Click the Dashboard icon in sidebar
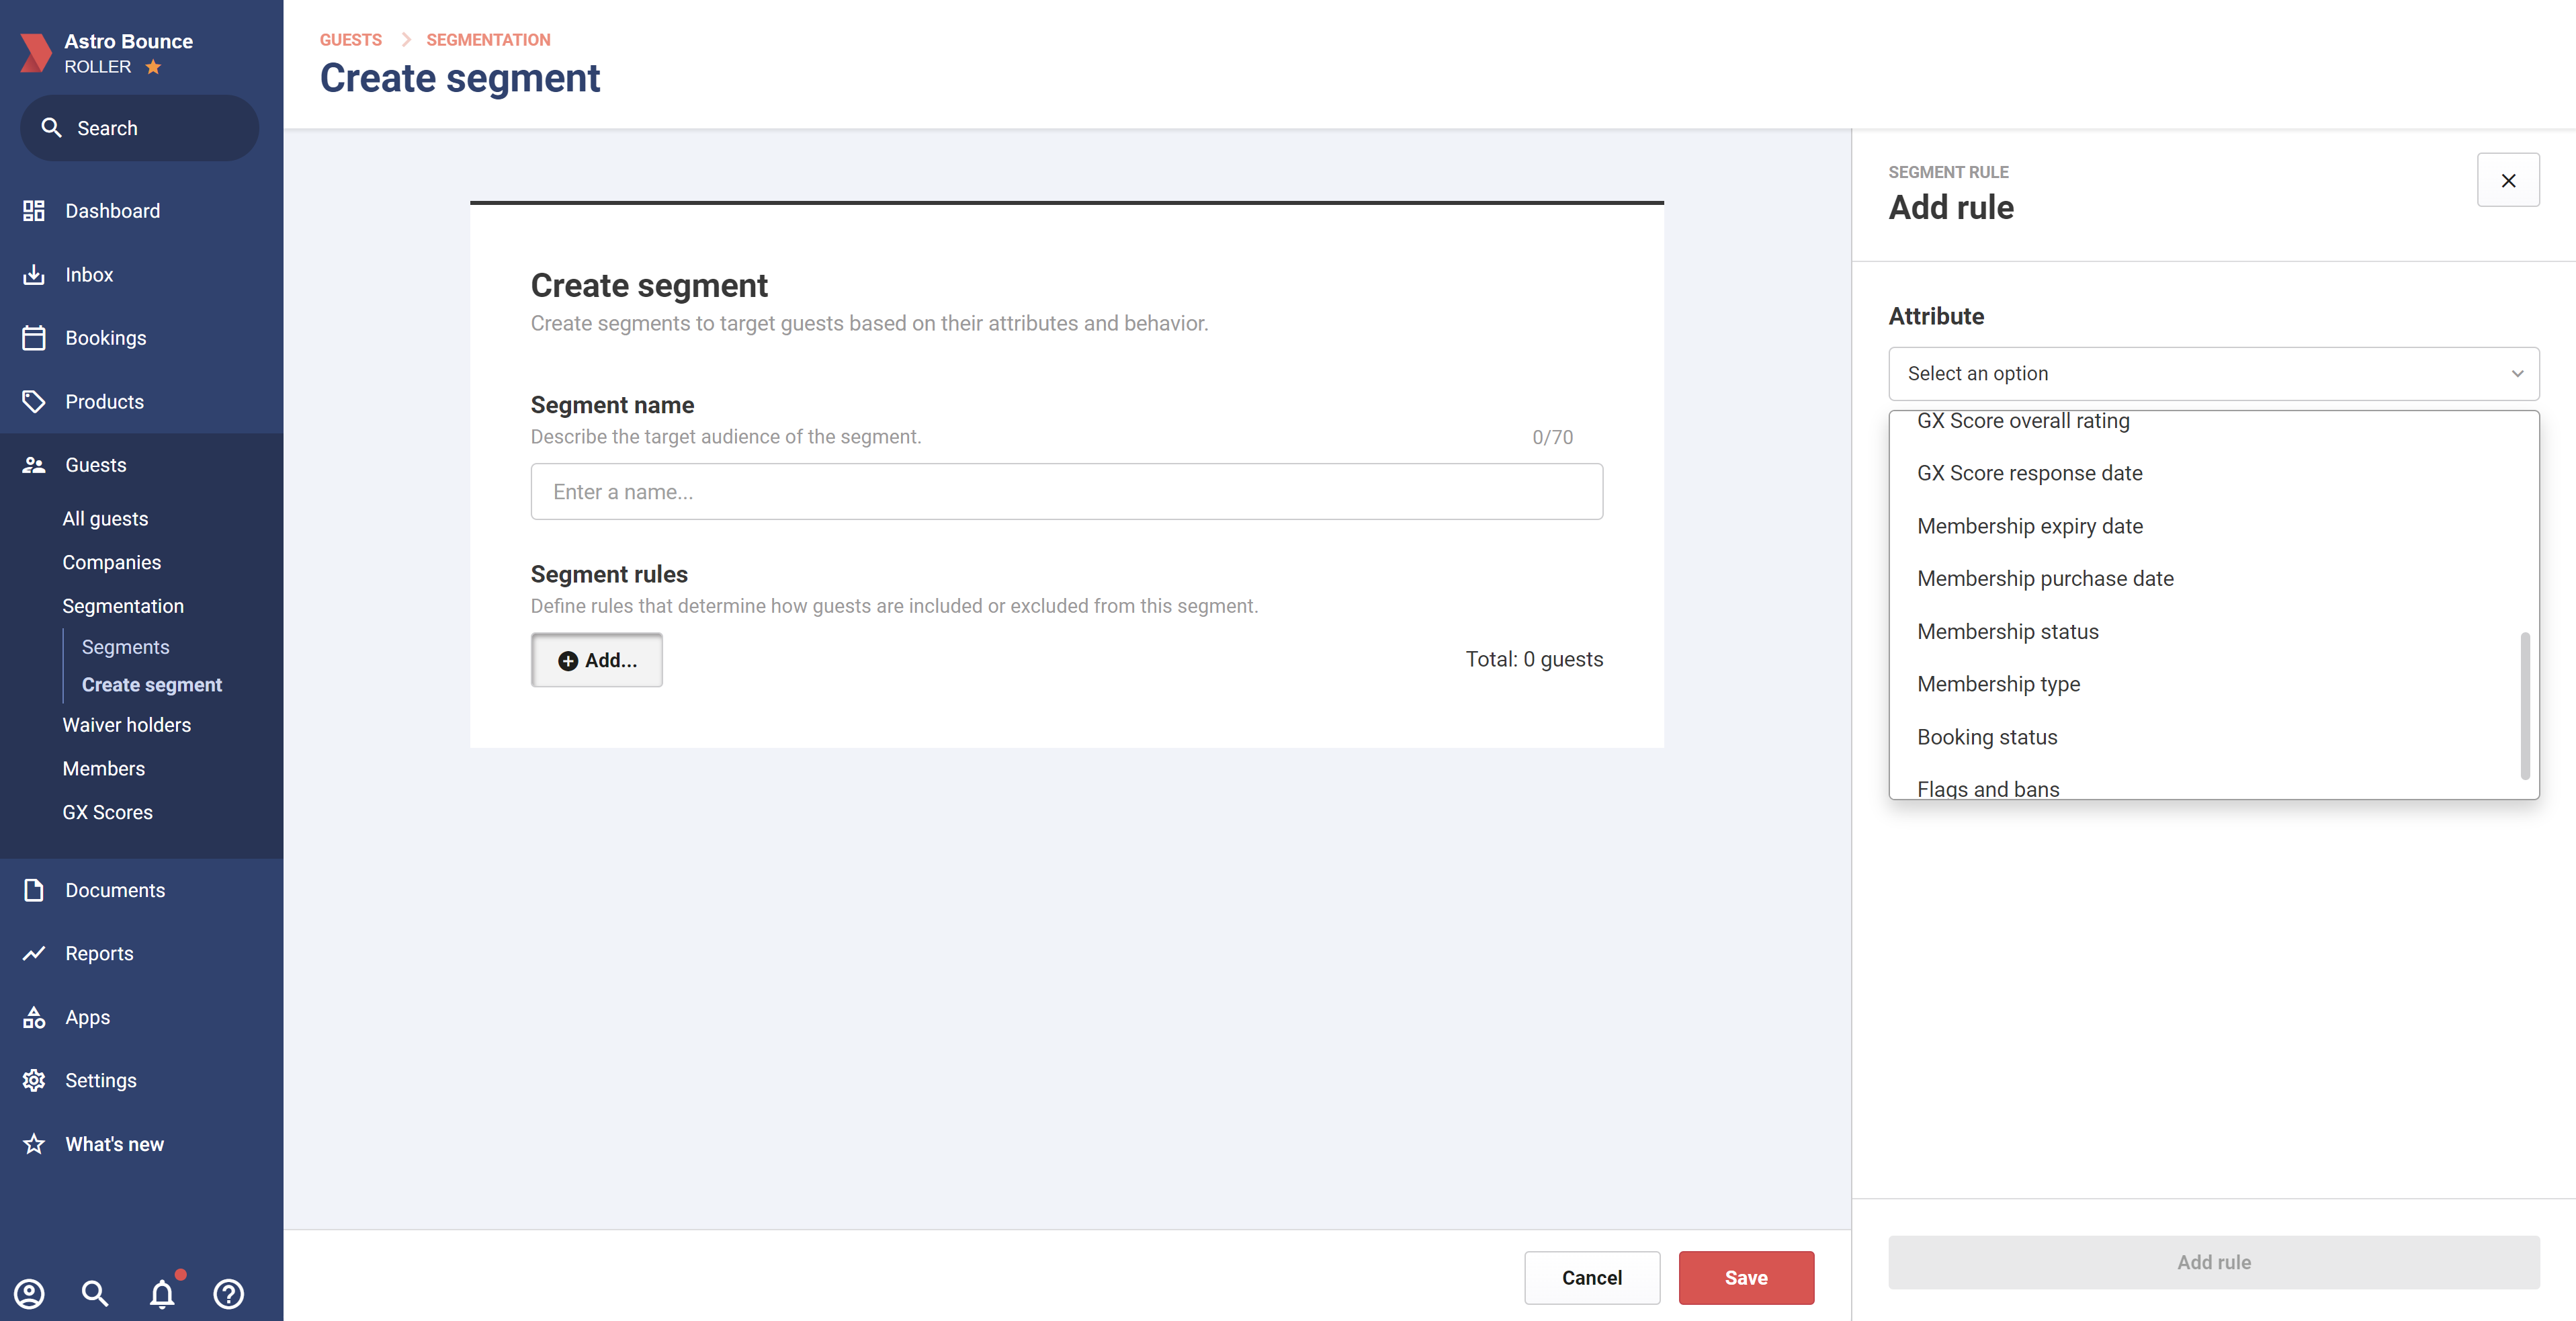This screenshot has width=2576, height=1321. point(32,210)
